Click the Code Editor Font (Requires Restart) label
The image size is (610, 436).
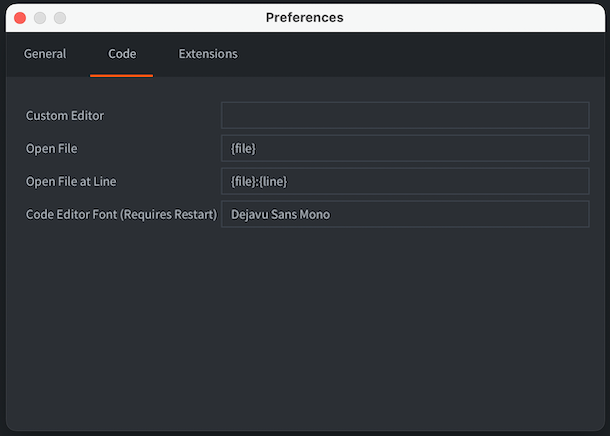(121, 214)
